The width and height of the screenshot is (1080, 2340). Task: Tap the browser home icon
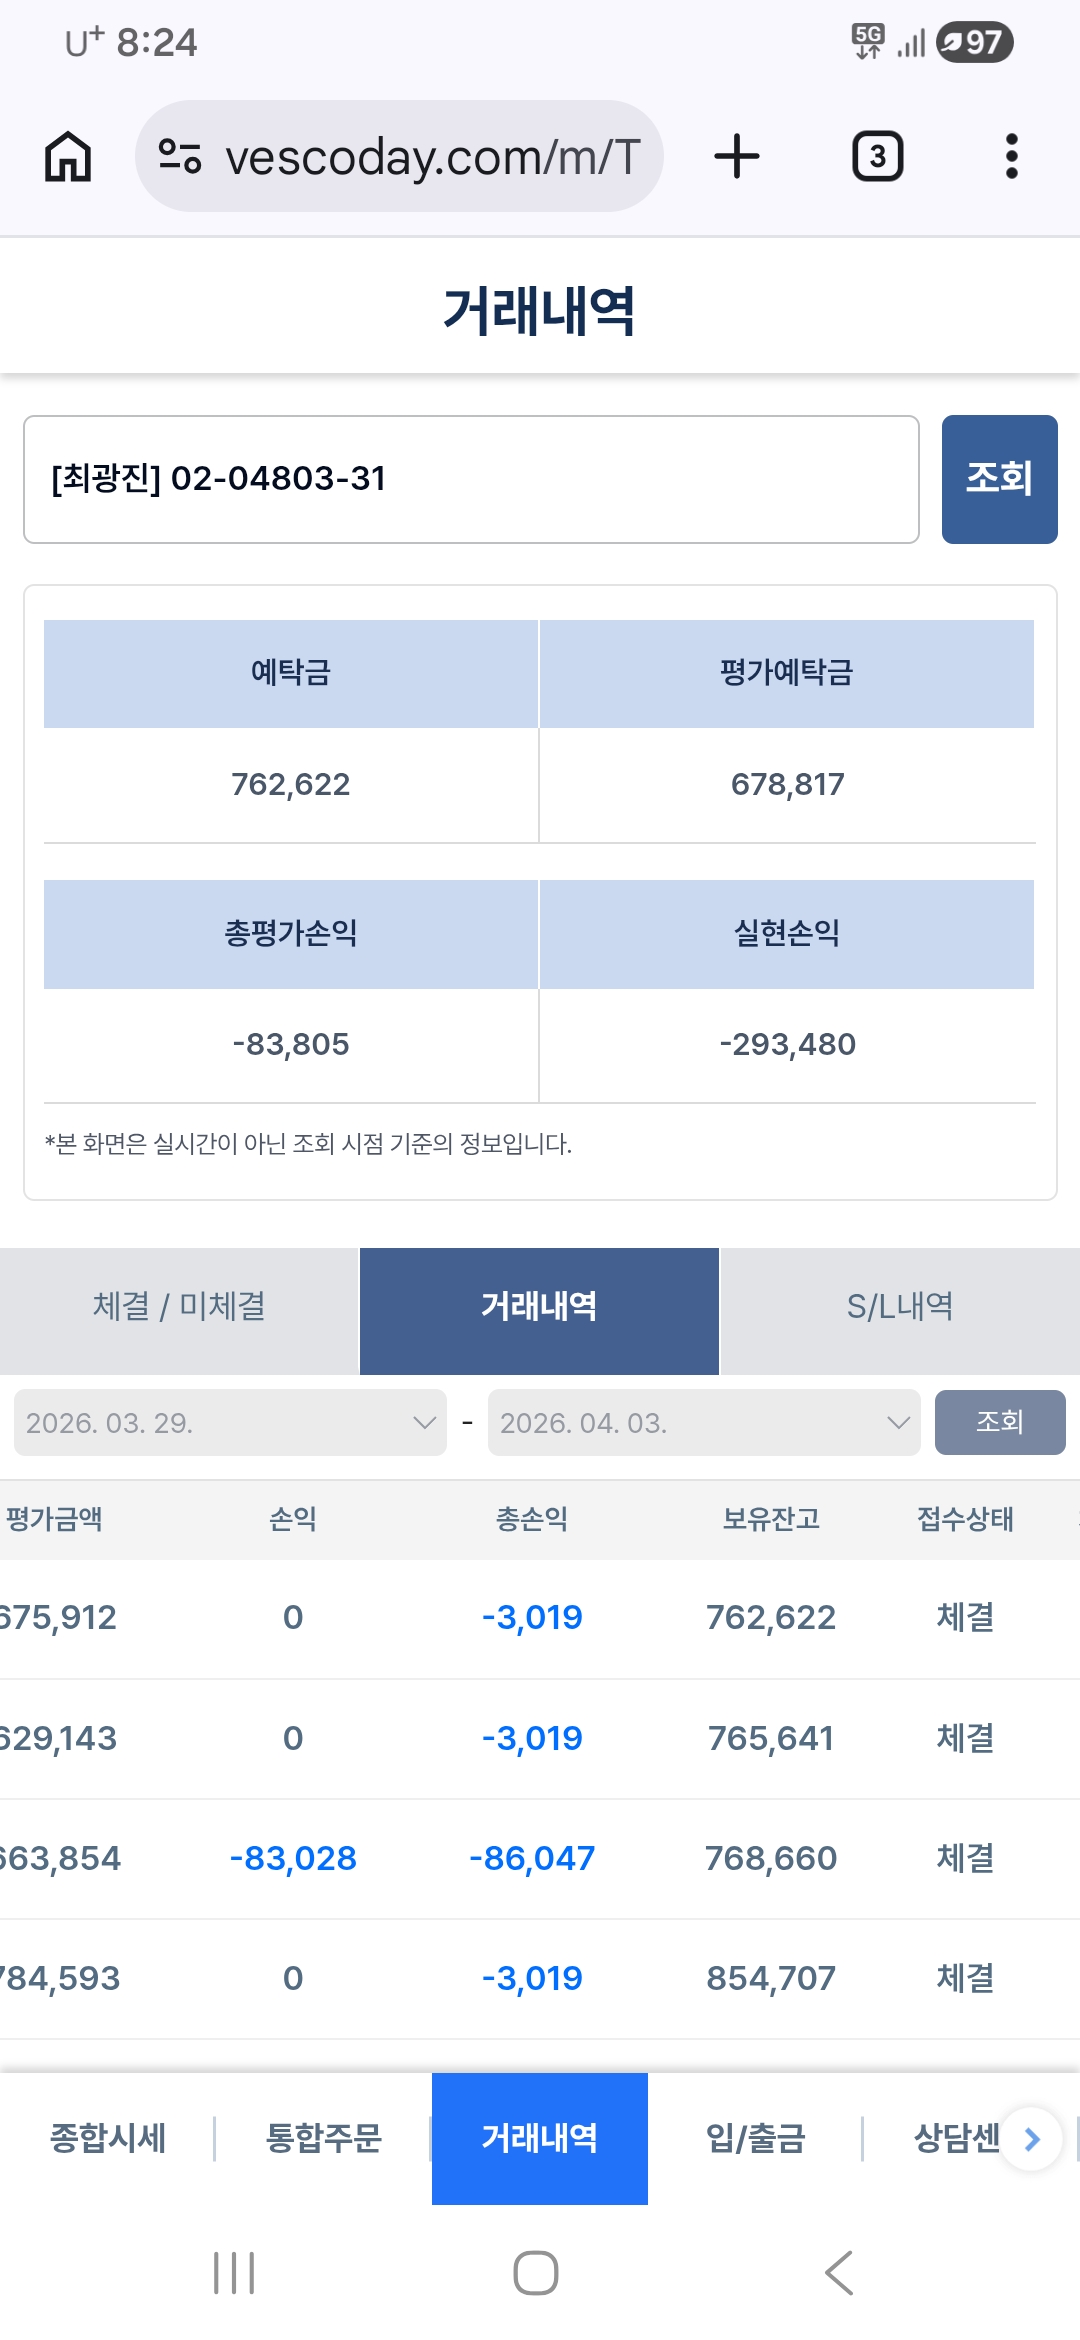pos(68,157)
